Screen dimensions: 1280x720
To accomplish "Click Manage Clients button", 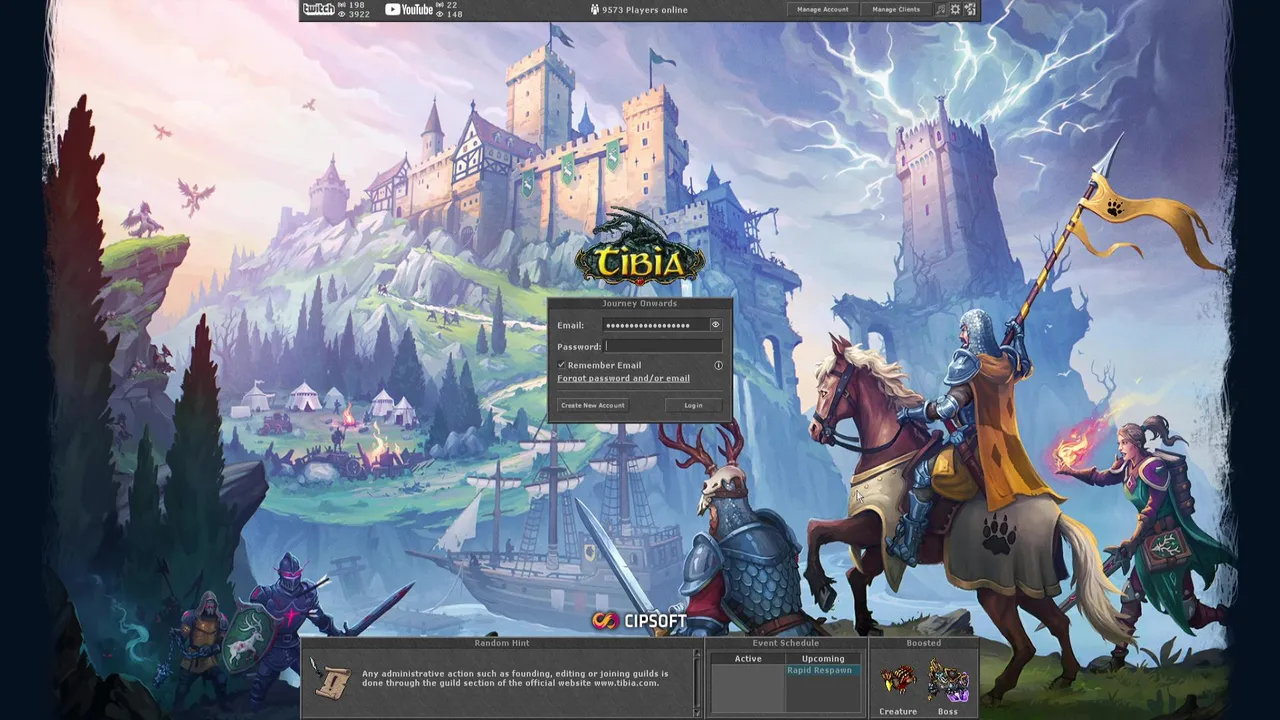I will tap(896, 9).
